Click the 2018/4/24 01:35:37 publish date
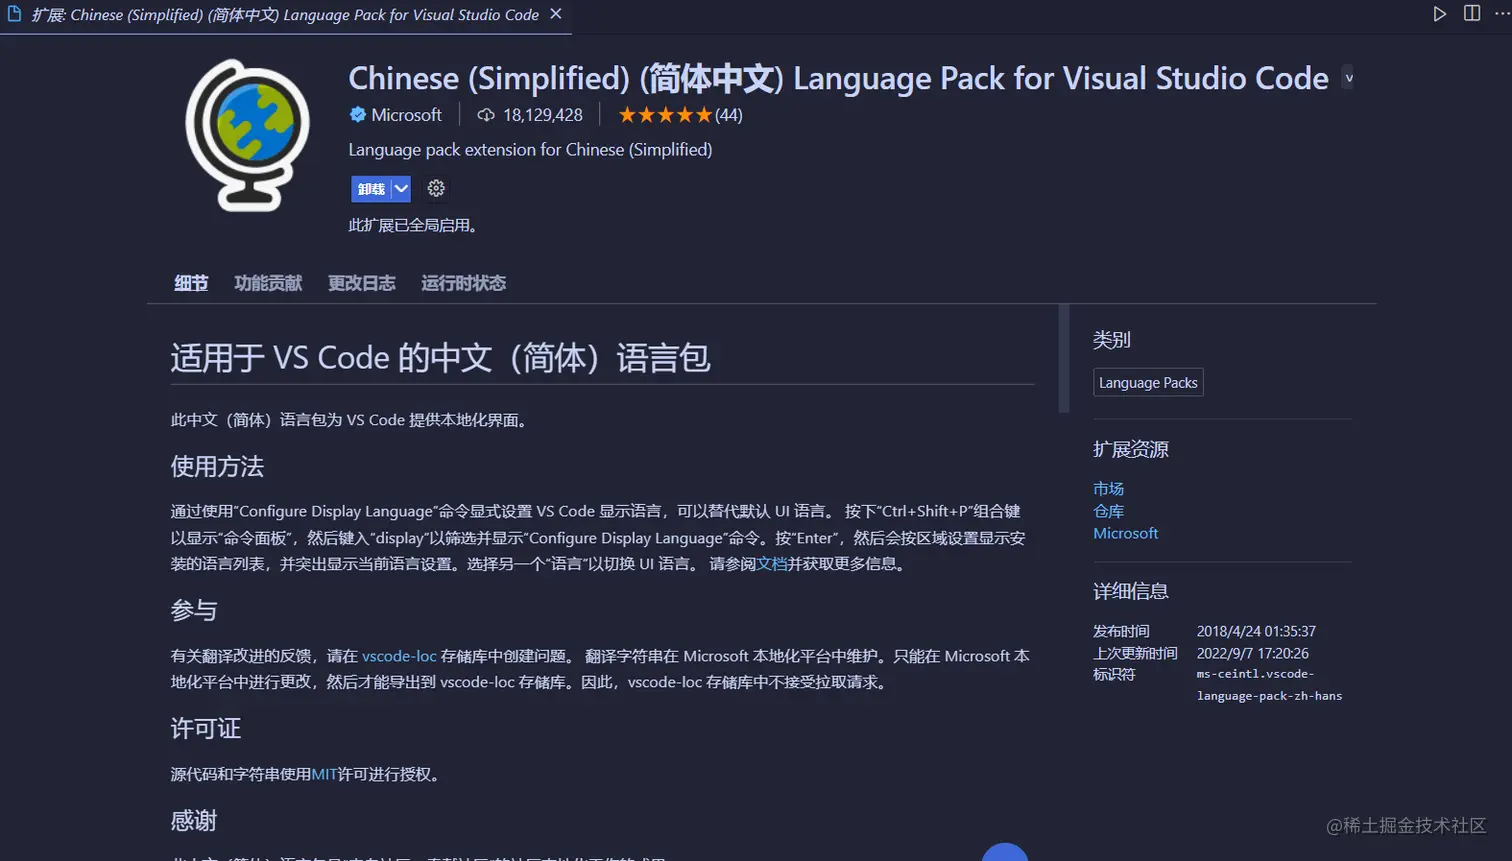This screenshot has height=861, width=1512. pos(1256,631)
